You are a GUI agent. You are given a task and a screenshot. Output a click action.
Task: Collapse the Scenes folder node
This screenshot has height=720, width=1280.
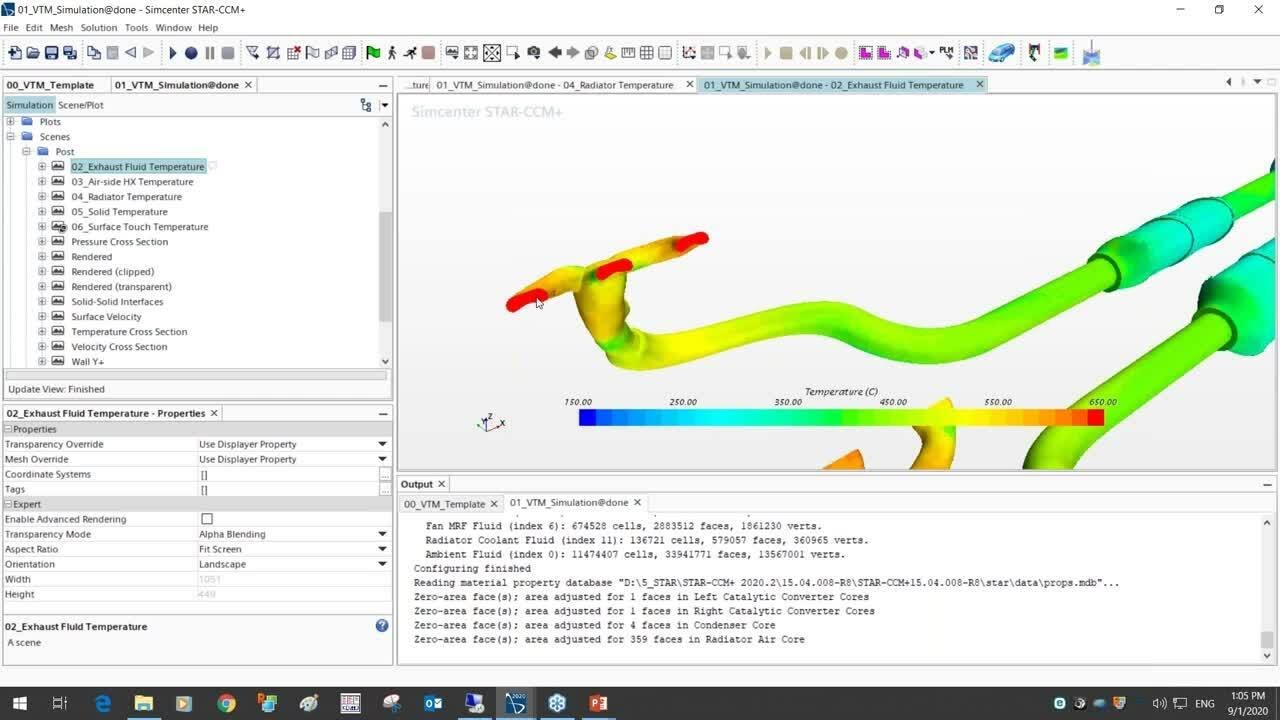point(10,137)
